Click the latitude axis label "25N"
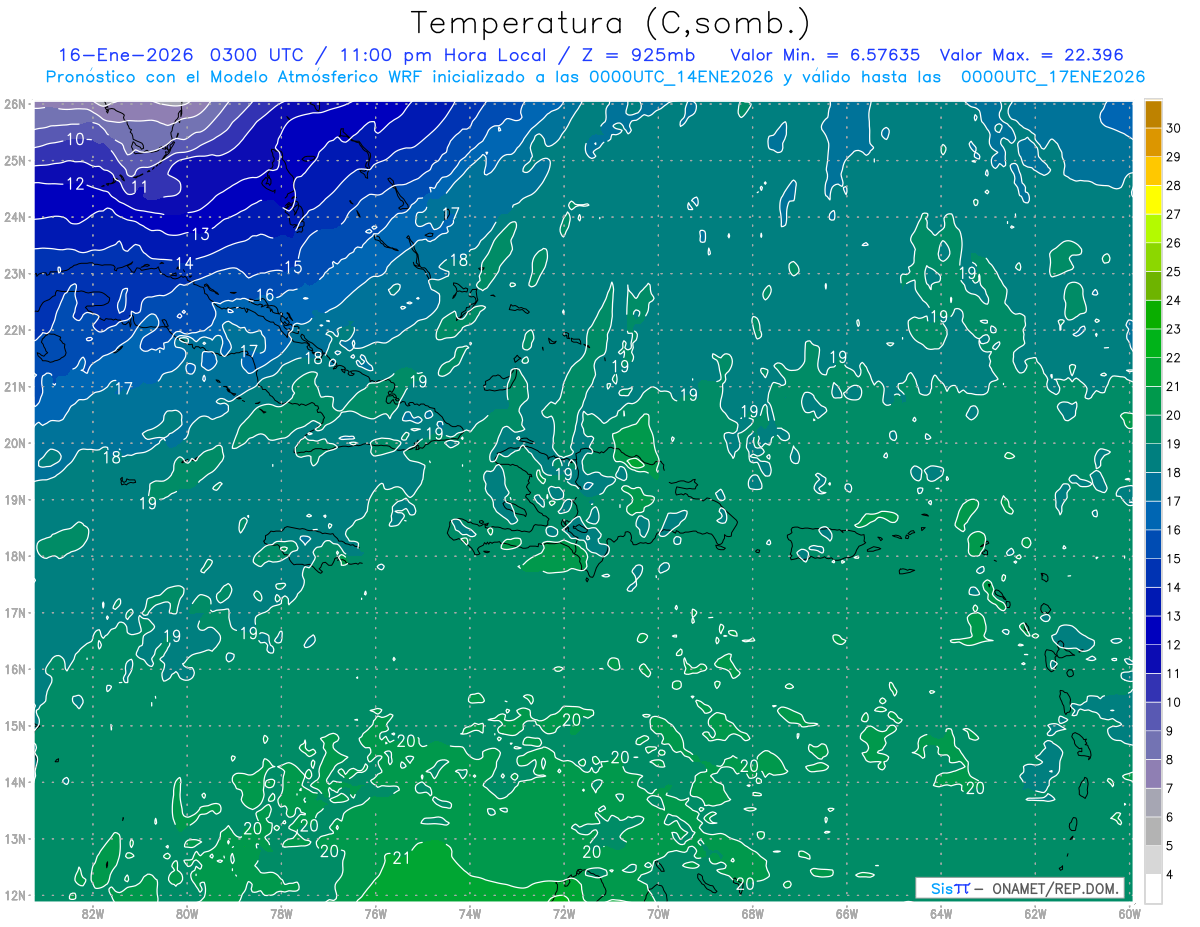The height and width of the screenshot is (927, 1200). 14,160
